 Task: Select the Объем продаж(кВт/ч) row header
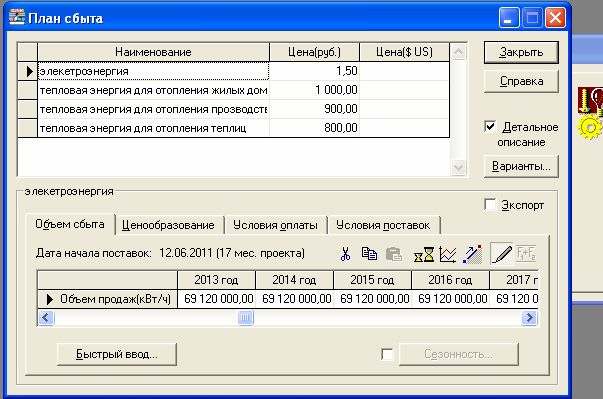tap(107, 299)
